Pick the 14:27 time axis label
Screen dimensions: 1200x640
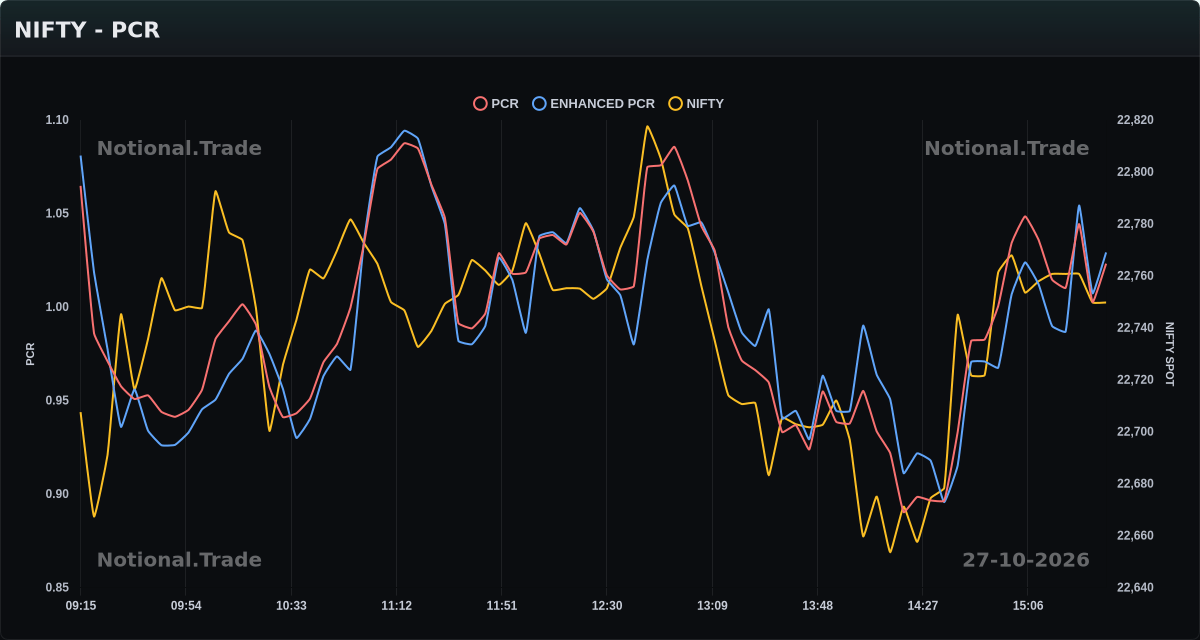tap(922, 606)
